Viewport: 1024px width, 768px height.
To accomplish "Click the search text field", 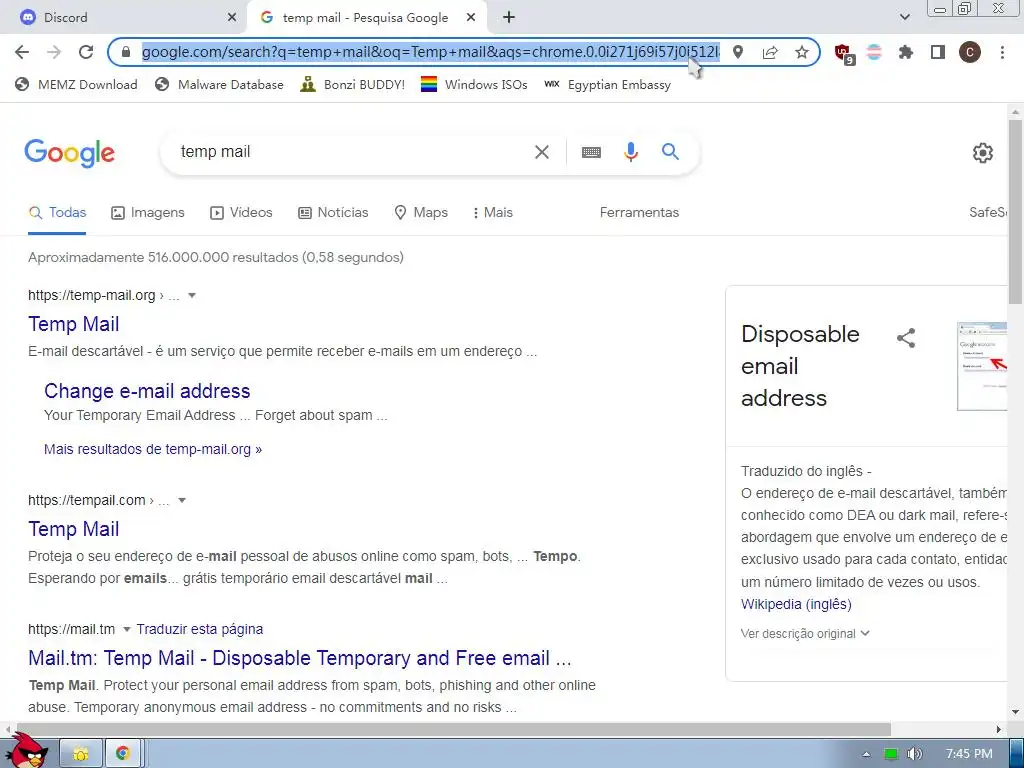I will 353,152.
